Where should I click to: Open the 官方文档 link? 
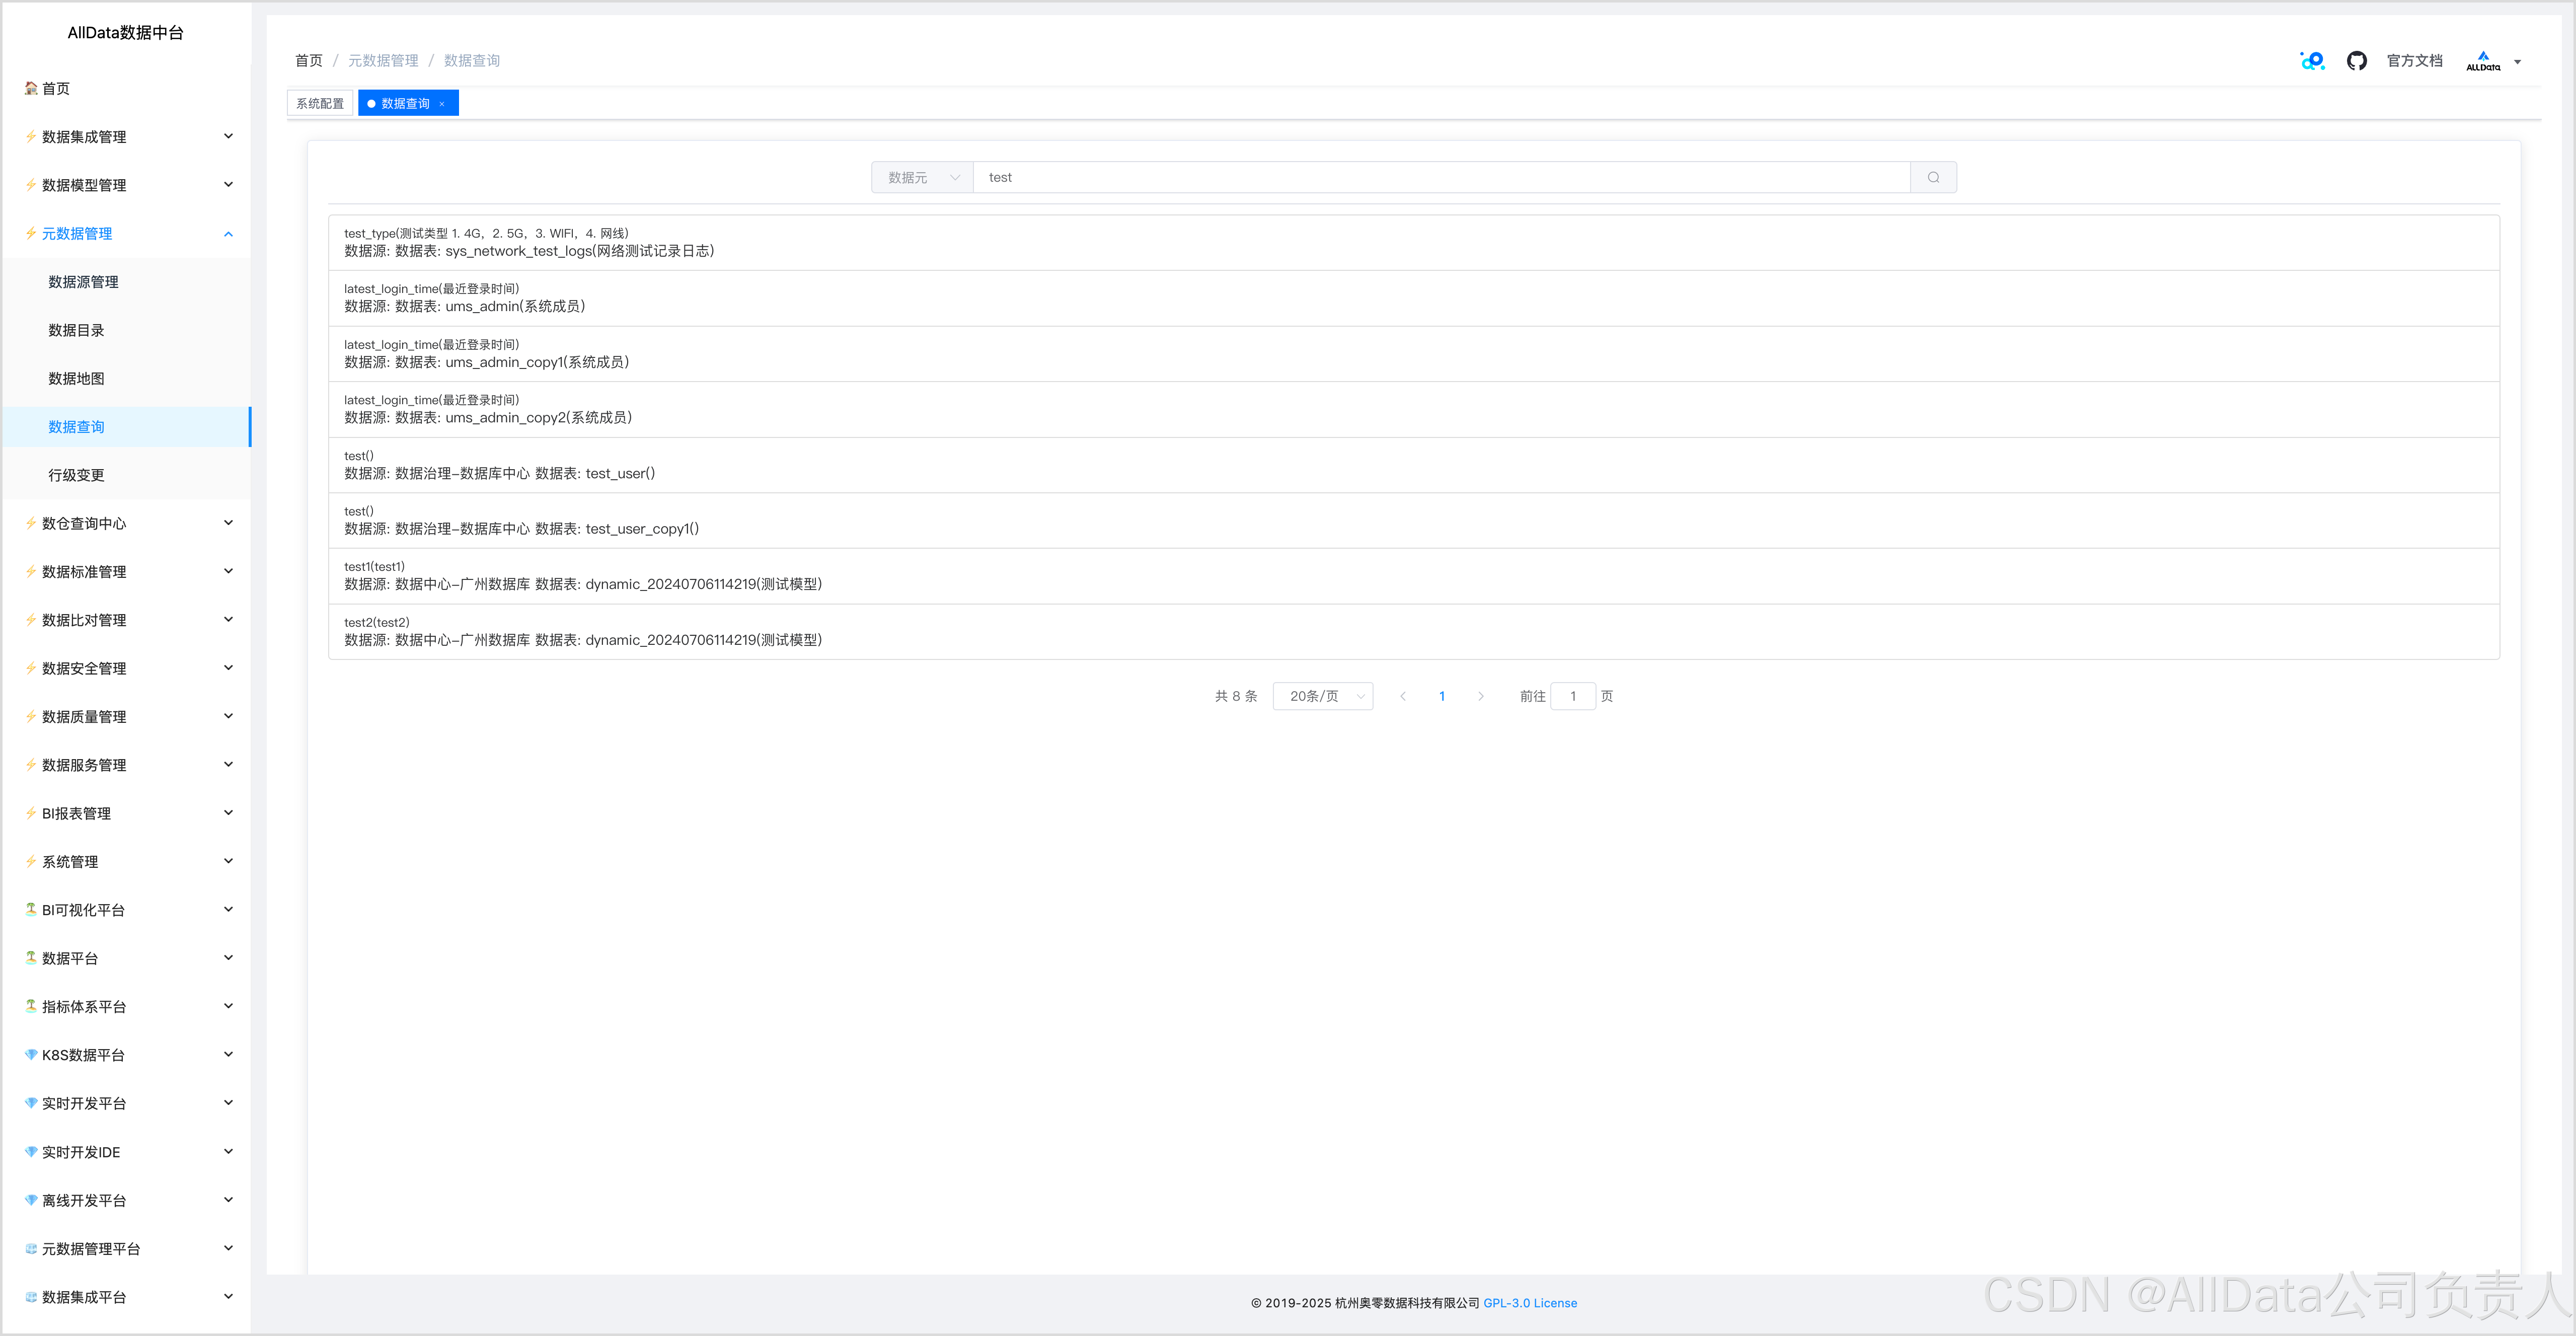(2414, 61)
